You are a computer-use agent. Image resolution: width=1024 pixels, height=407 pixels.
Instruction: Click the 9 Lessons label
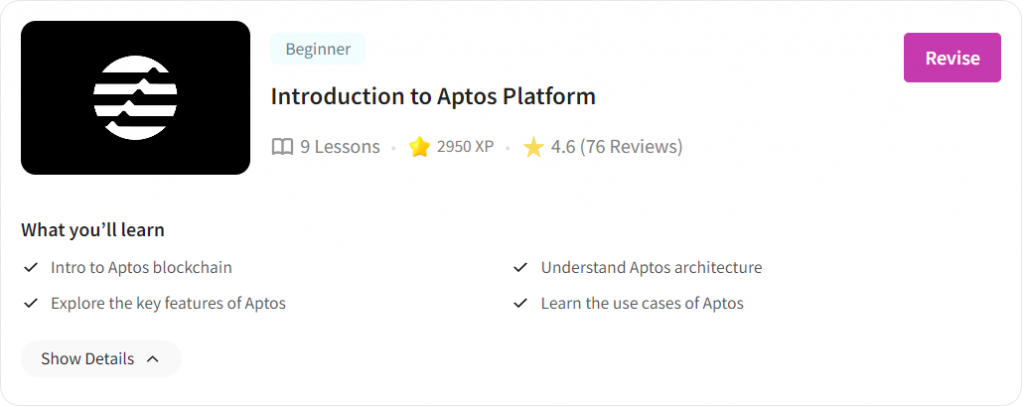pyautogui.click(x=340, y=147)
